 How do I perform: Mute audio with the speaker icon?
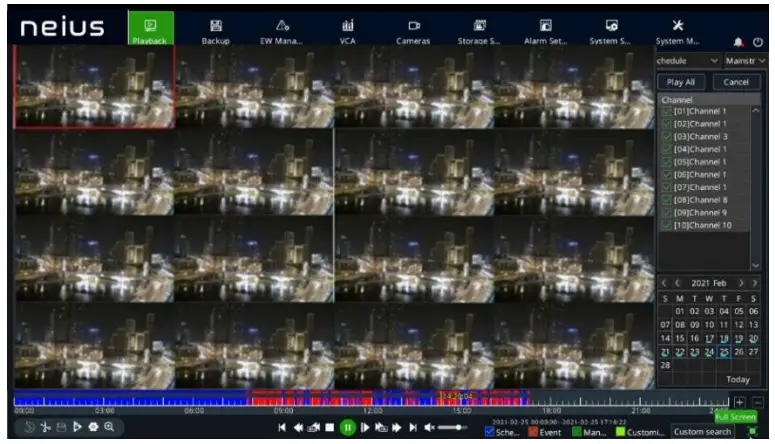(430, 428)
